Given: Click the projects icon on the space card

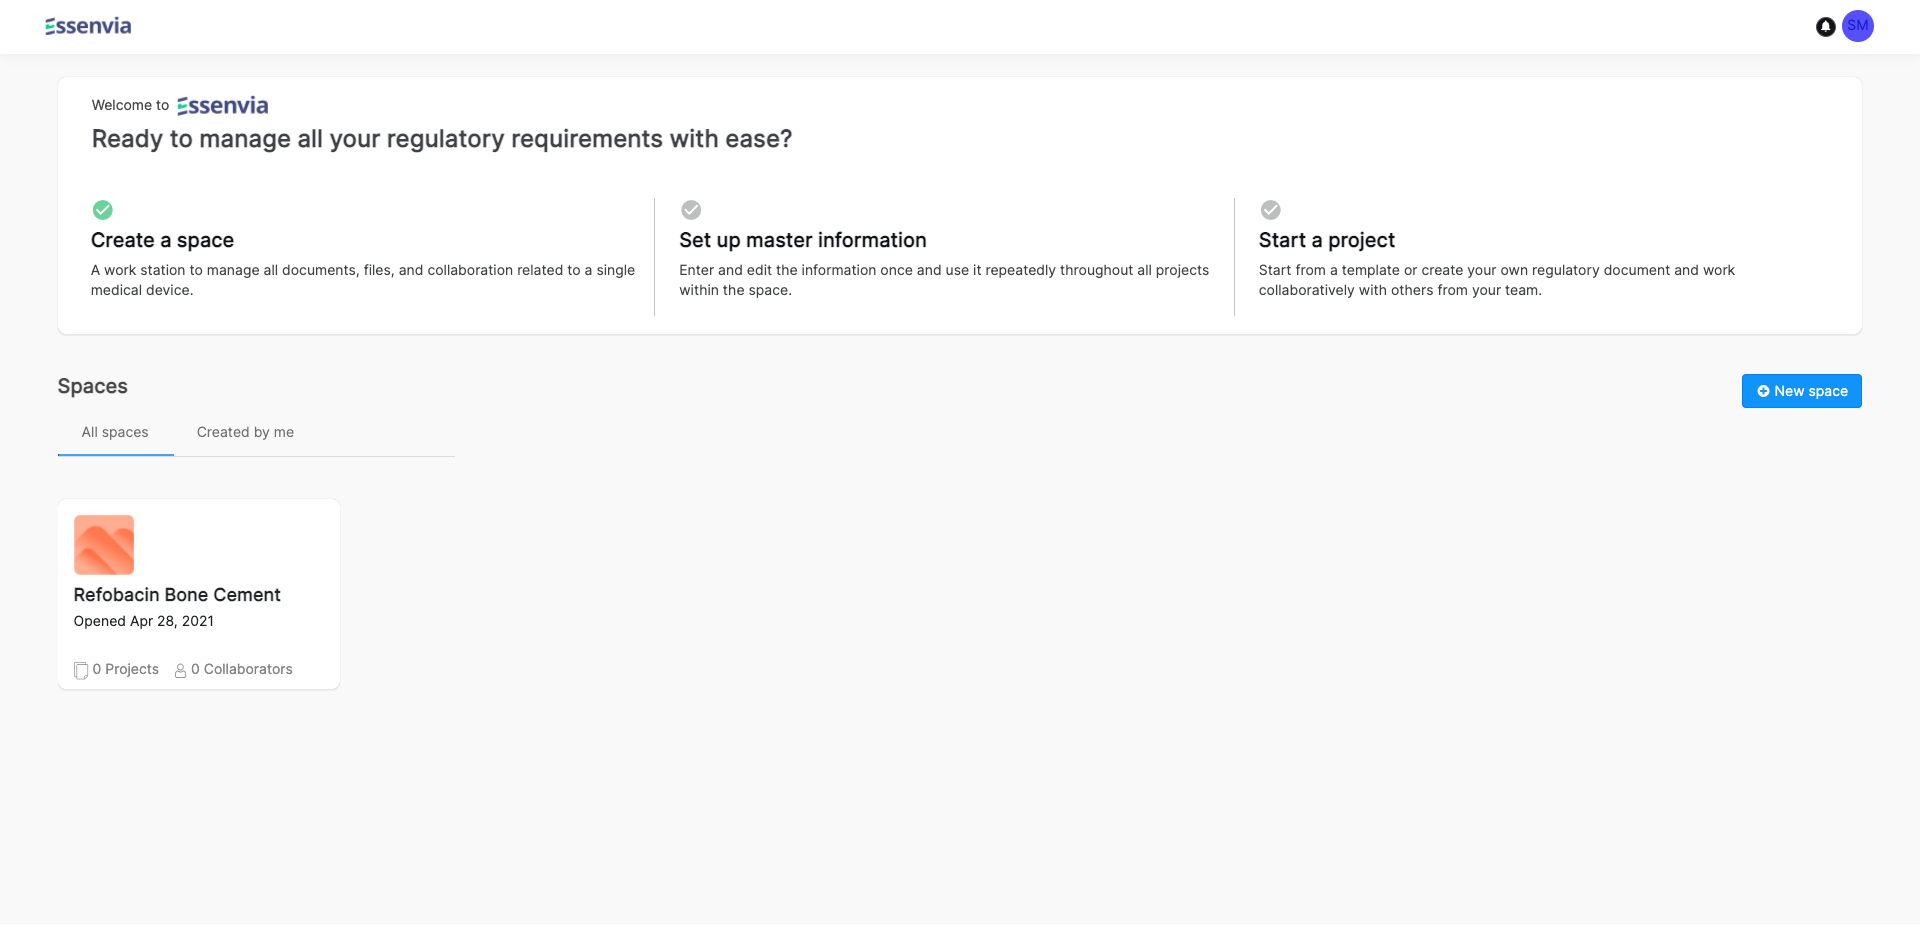Looking at the screenshot, I should pos(81,670).
